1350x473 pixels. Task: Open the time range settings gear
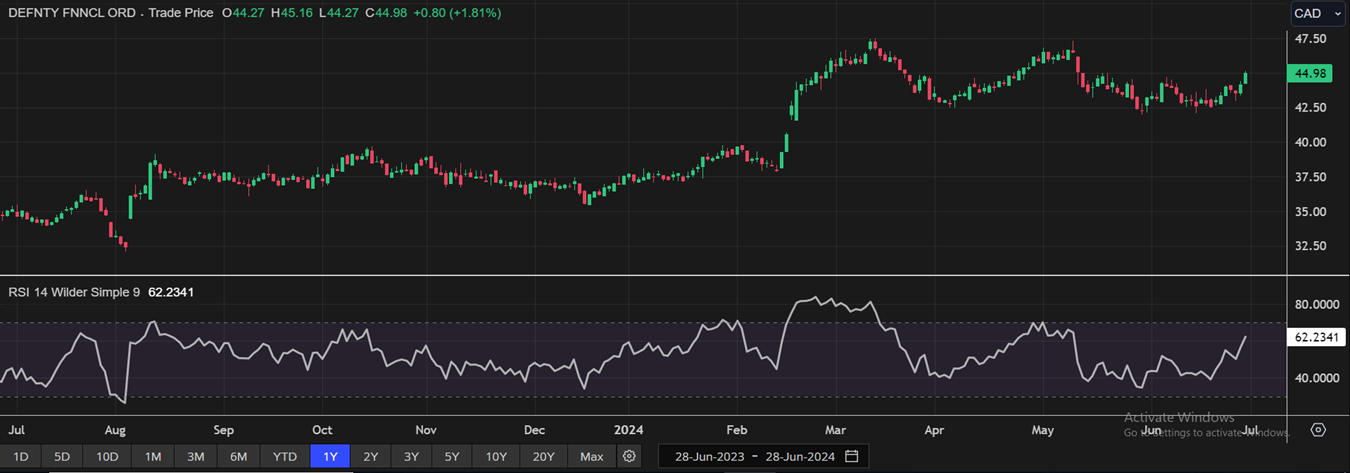click(x=629, y=457)
